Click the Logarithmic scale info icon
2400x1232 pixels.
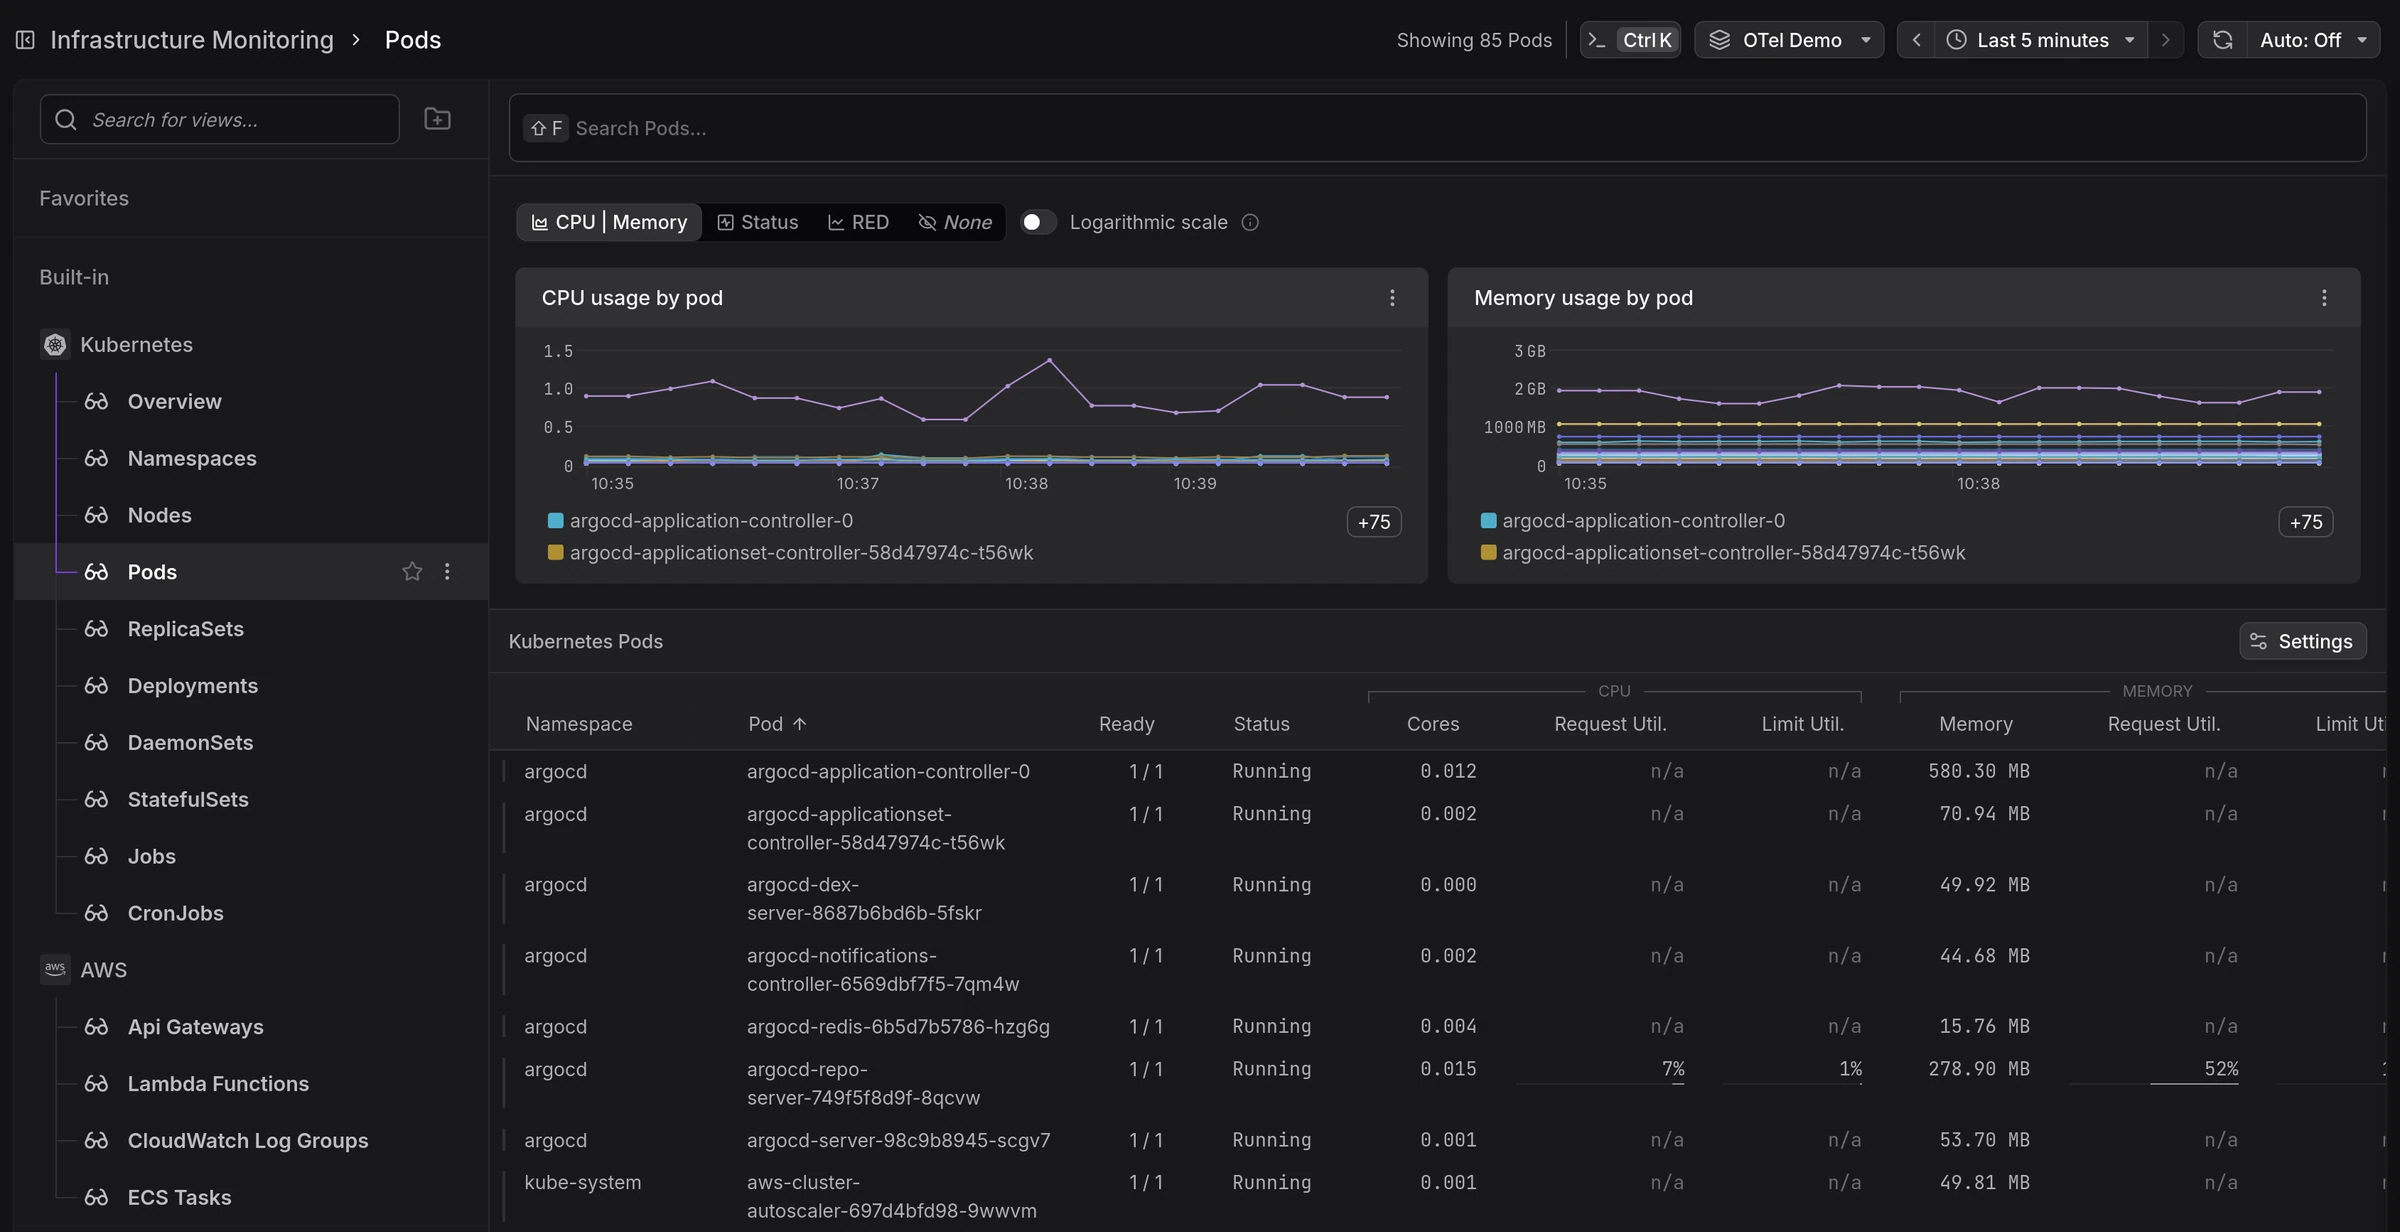coord(1250,222)
